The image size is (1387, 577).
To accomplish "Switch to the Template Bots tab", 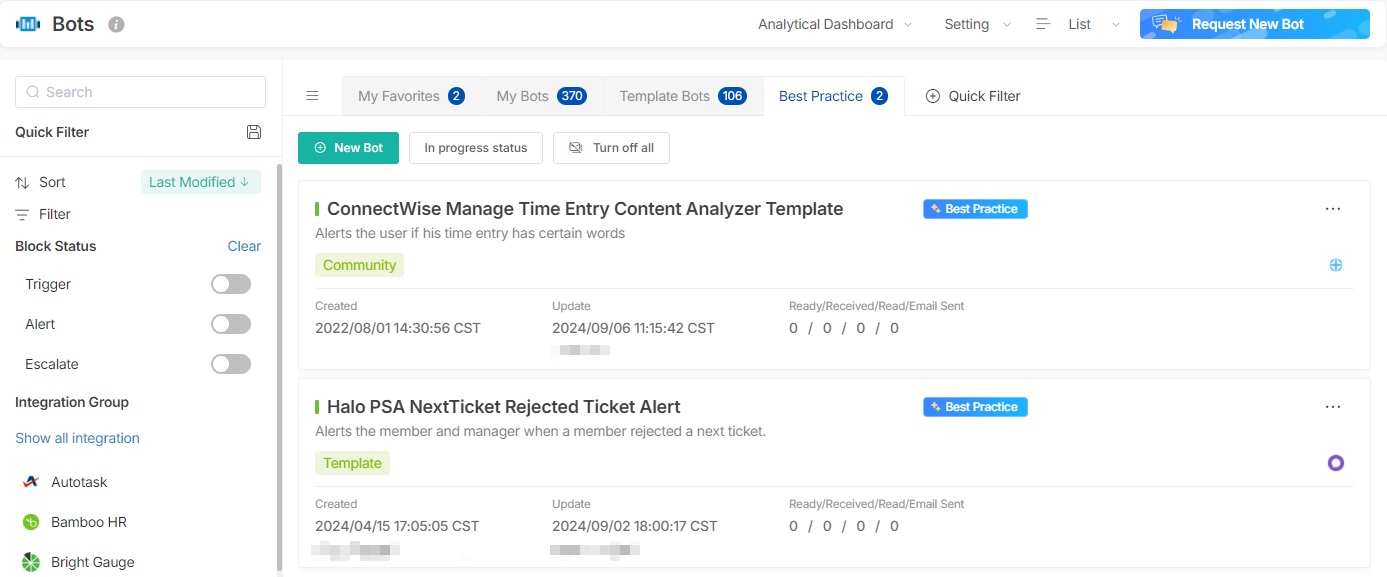I will point(682,96).
